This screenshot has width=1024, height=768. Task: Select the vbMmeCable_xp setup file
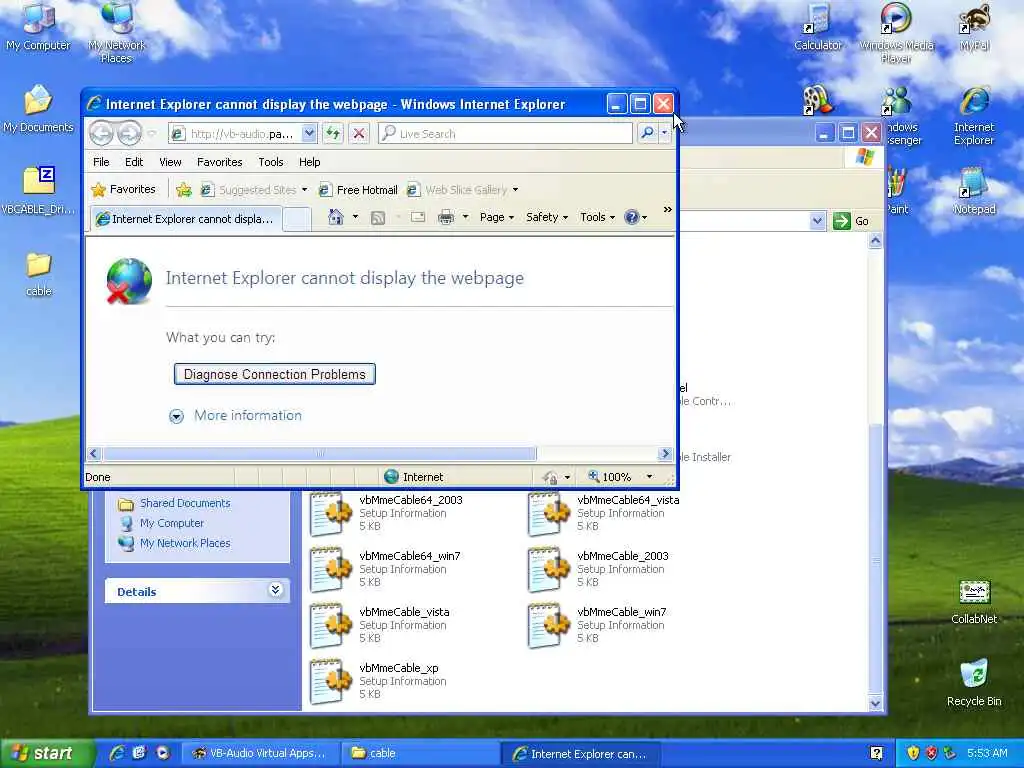pyautogui.click(x=379, y=681)
